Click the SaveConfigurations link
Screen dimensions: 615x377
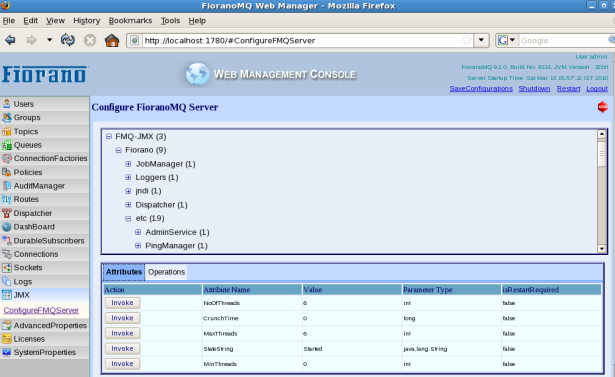click(481, 89)
